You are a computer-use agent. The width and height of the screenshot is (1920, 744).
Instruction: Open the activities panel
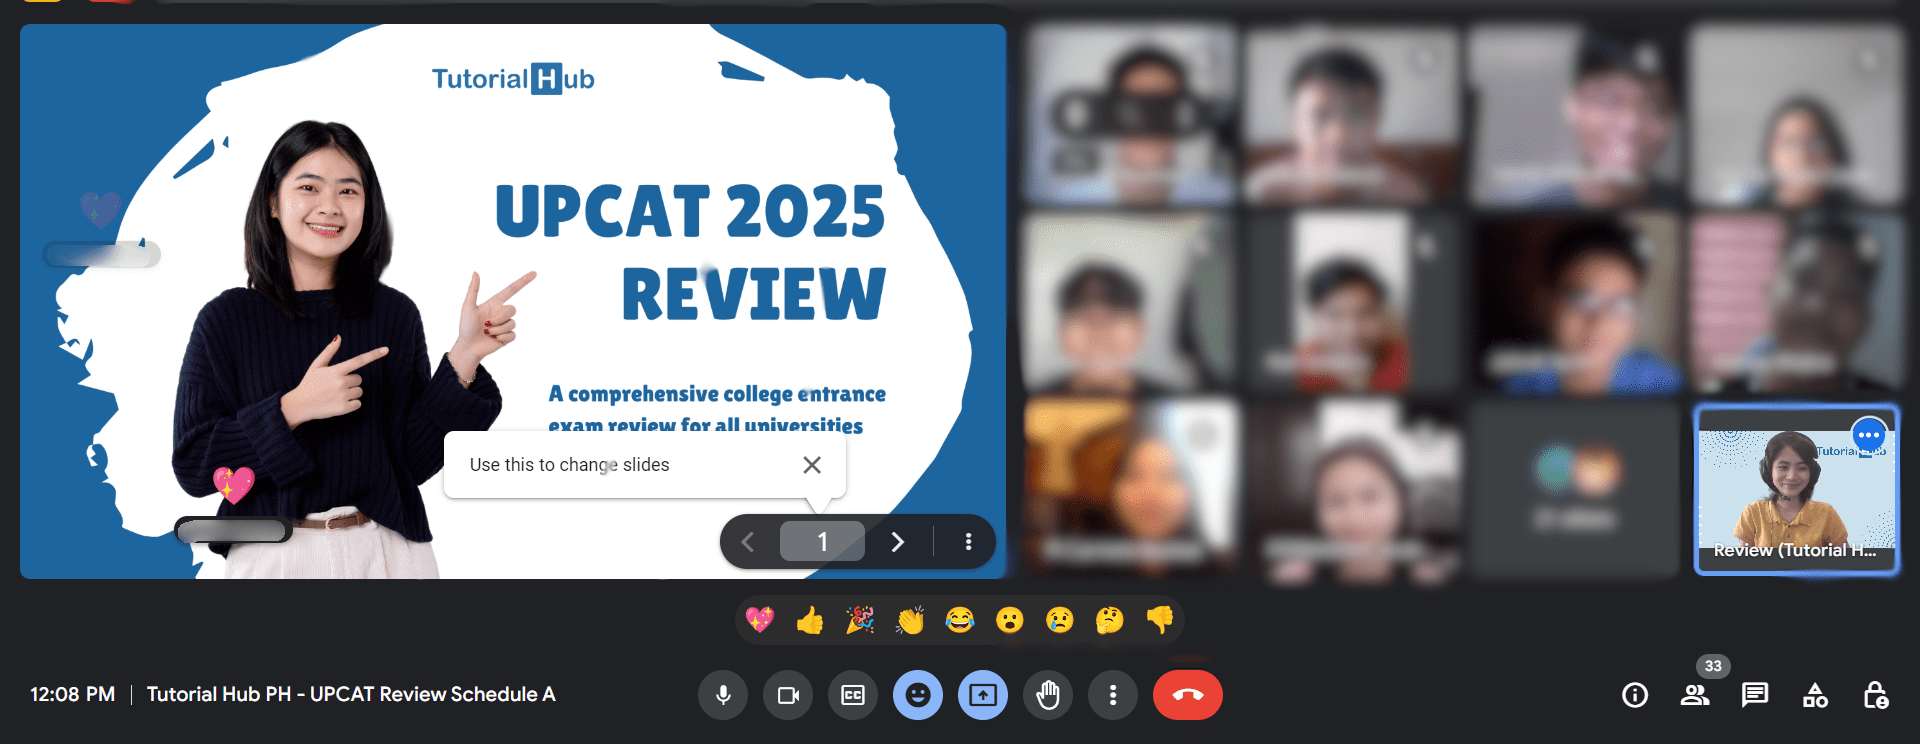click(1815, 695)
